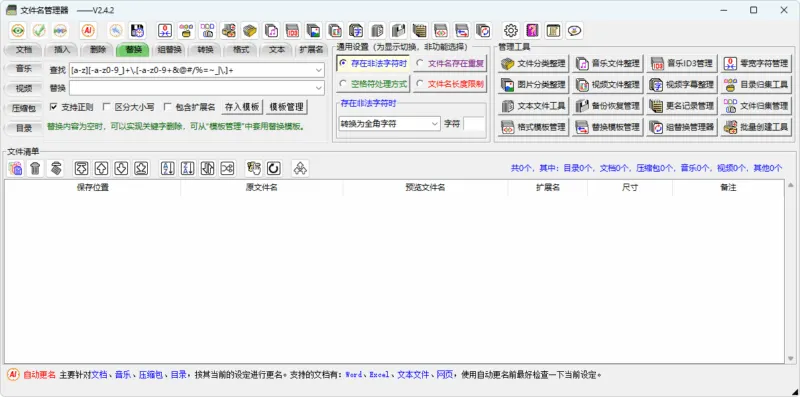Click the green eye preview toolbar icon
800x397 pixels.
18,31
